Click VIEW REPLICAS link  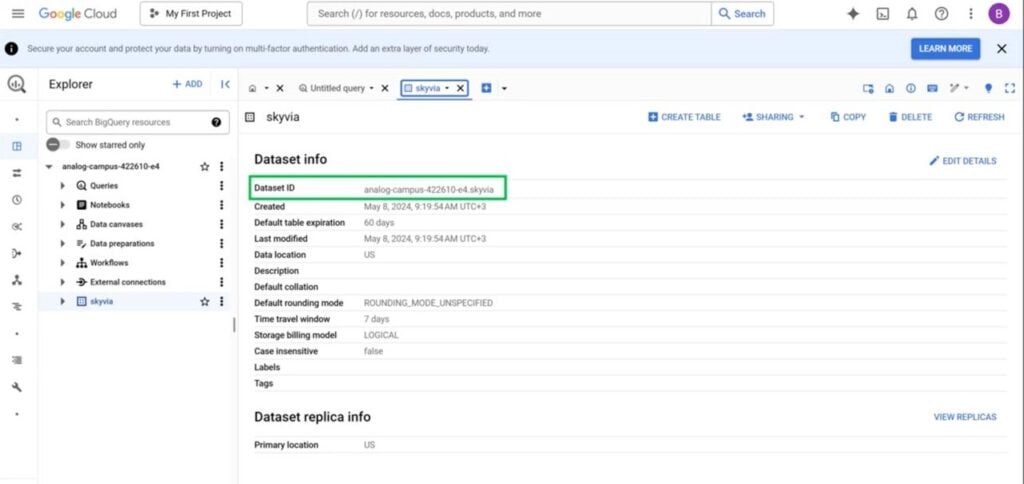click(x=965, y=417)
